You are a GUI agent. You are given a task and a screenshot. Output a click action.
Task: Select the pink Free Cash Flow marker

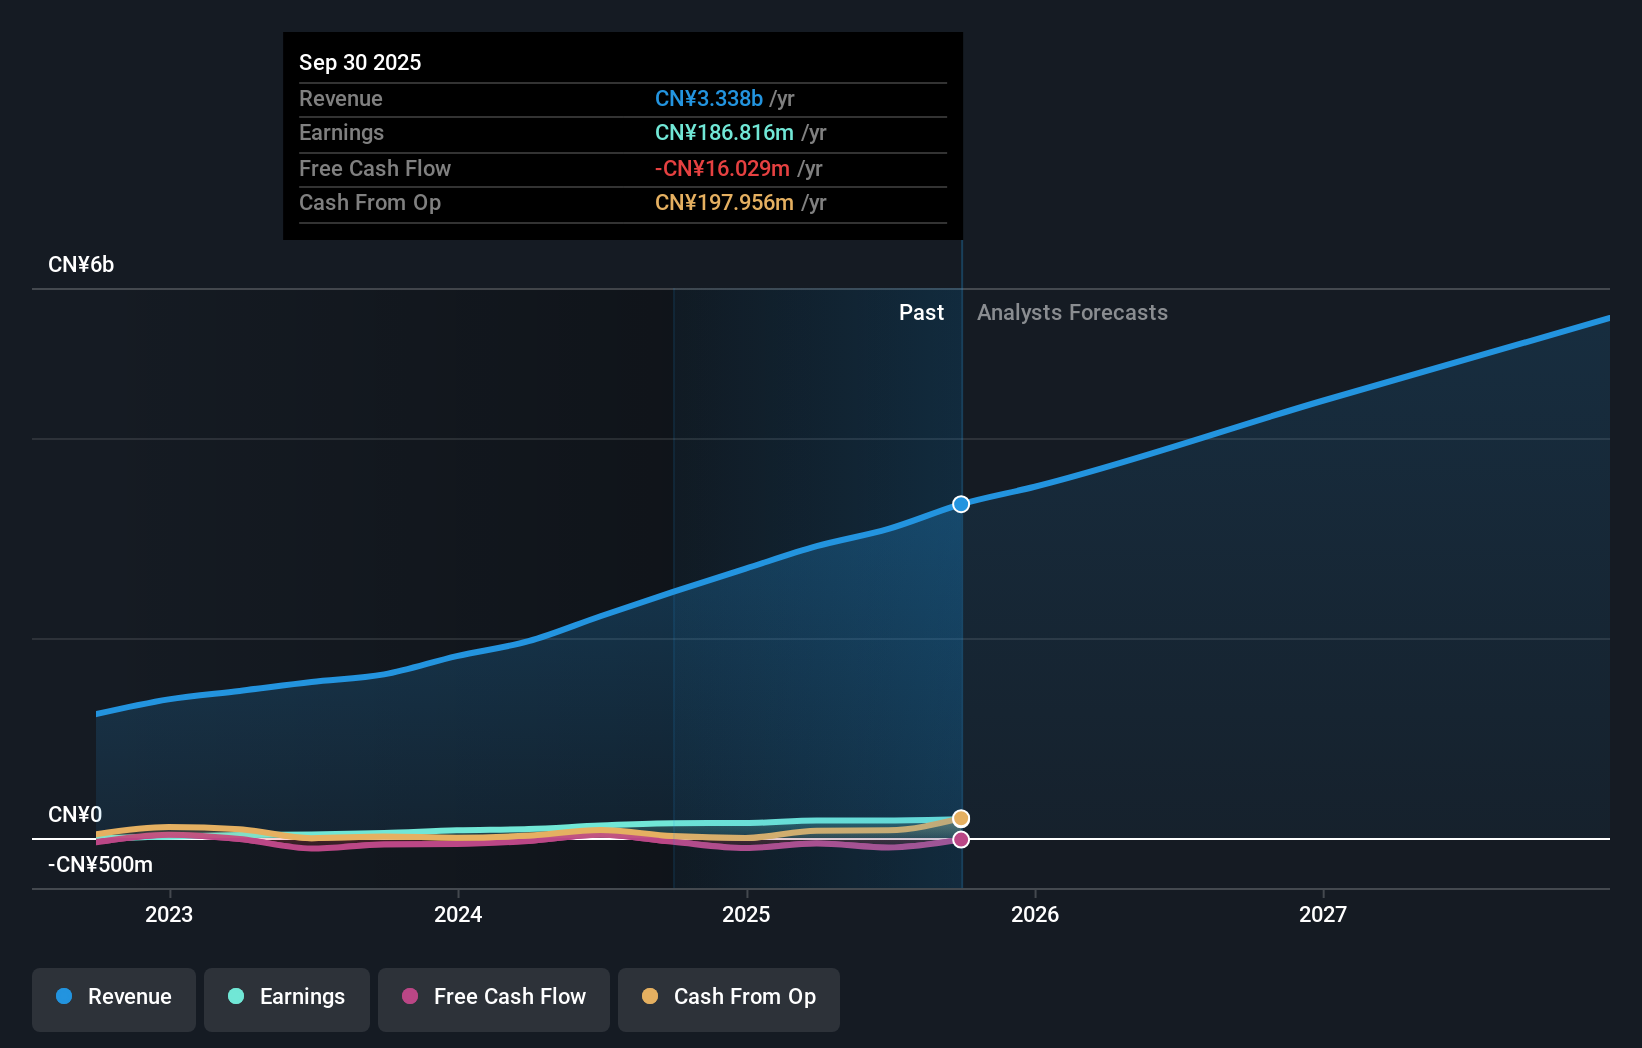point(960,839)
